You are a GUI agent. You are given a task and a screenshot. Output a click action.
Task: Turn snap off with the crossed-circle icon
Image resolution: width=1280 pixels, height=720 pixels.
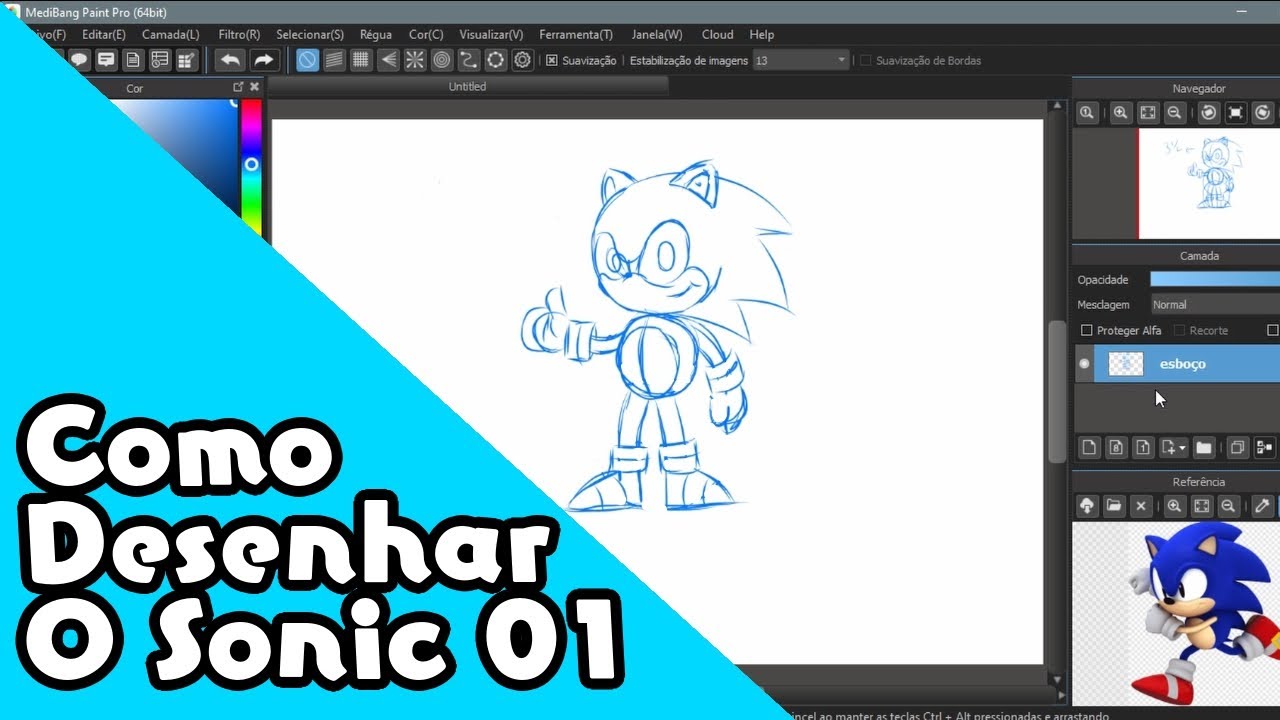[x=308, y=60]
